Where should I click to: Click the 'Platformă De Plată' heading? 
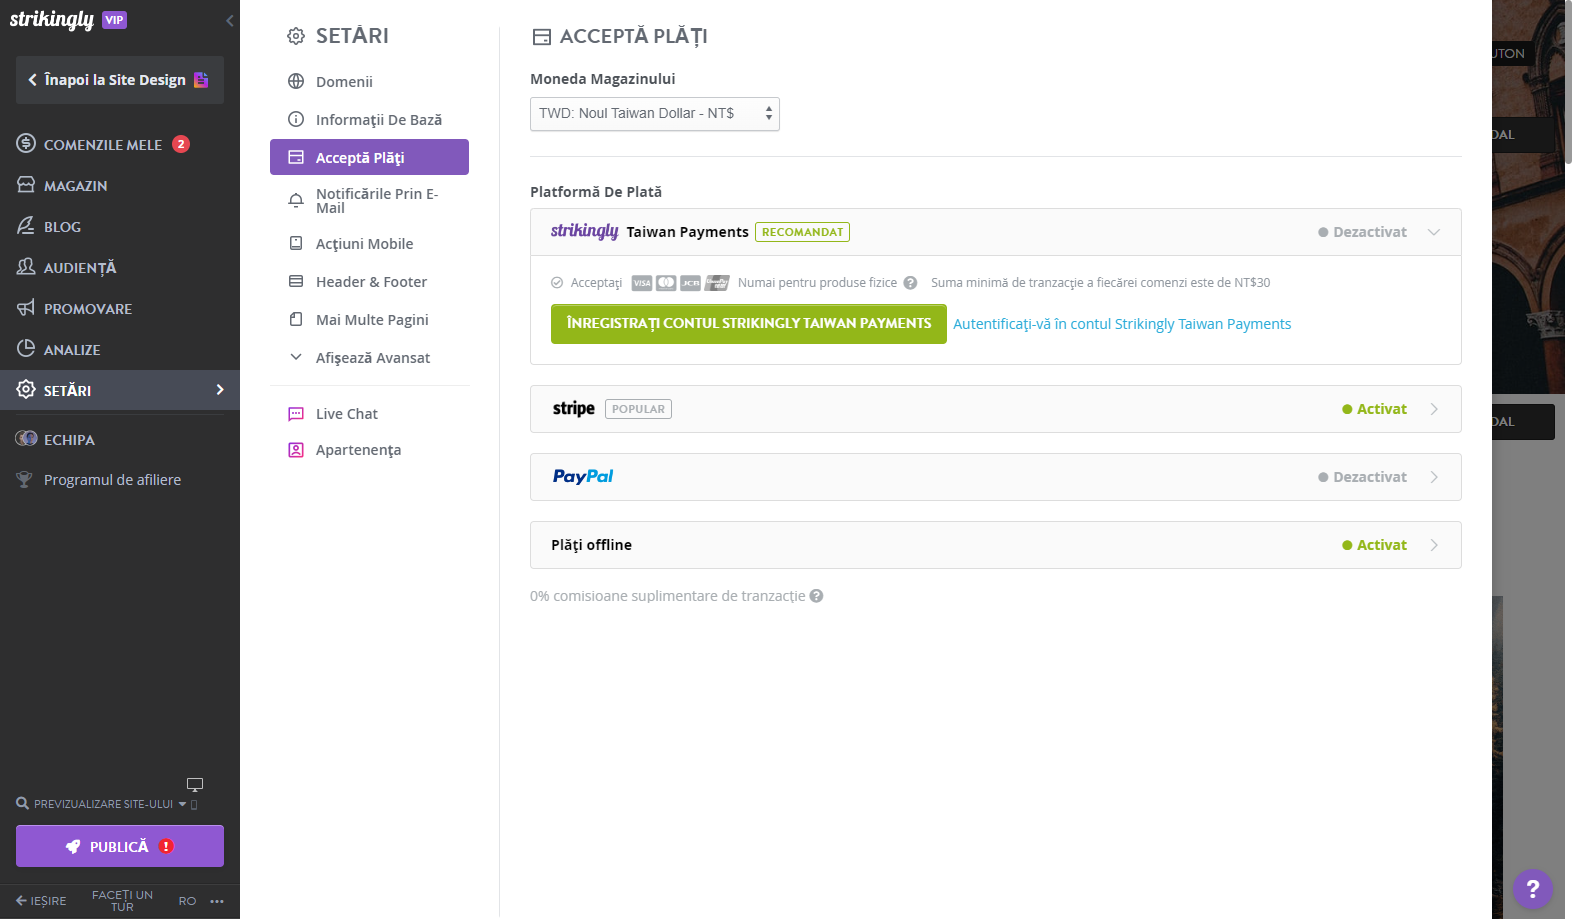coord(596,192)
